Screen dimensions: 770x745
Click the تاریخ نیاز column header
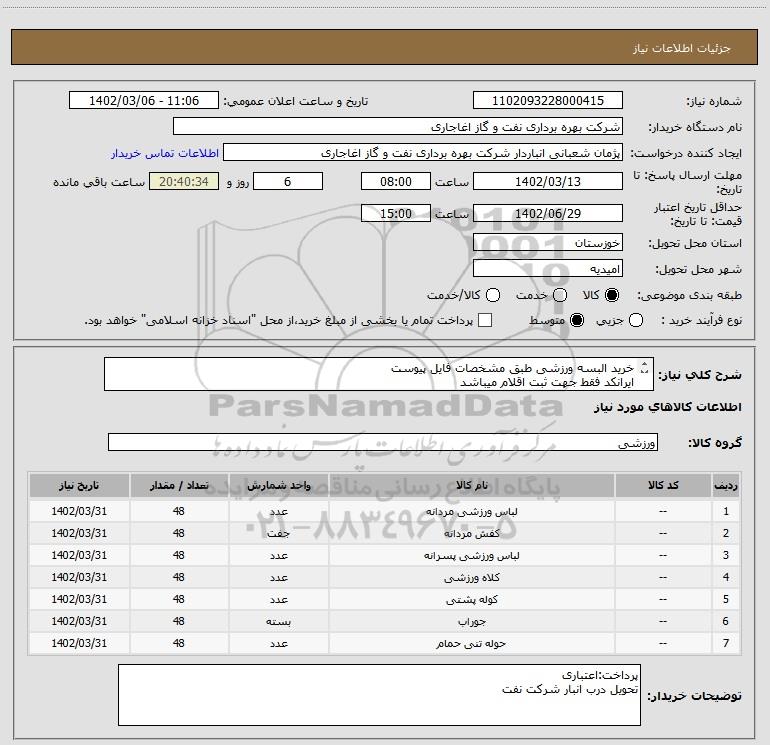click(x=79, y=485)
